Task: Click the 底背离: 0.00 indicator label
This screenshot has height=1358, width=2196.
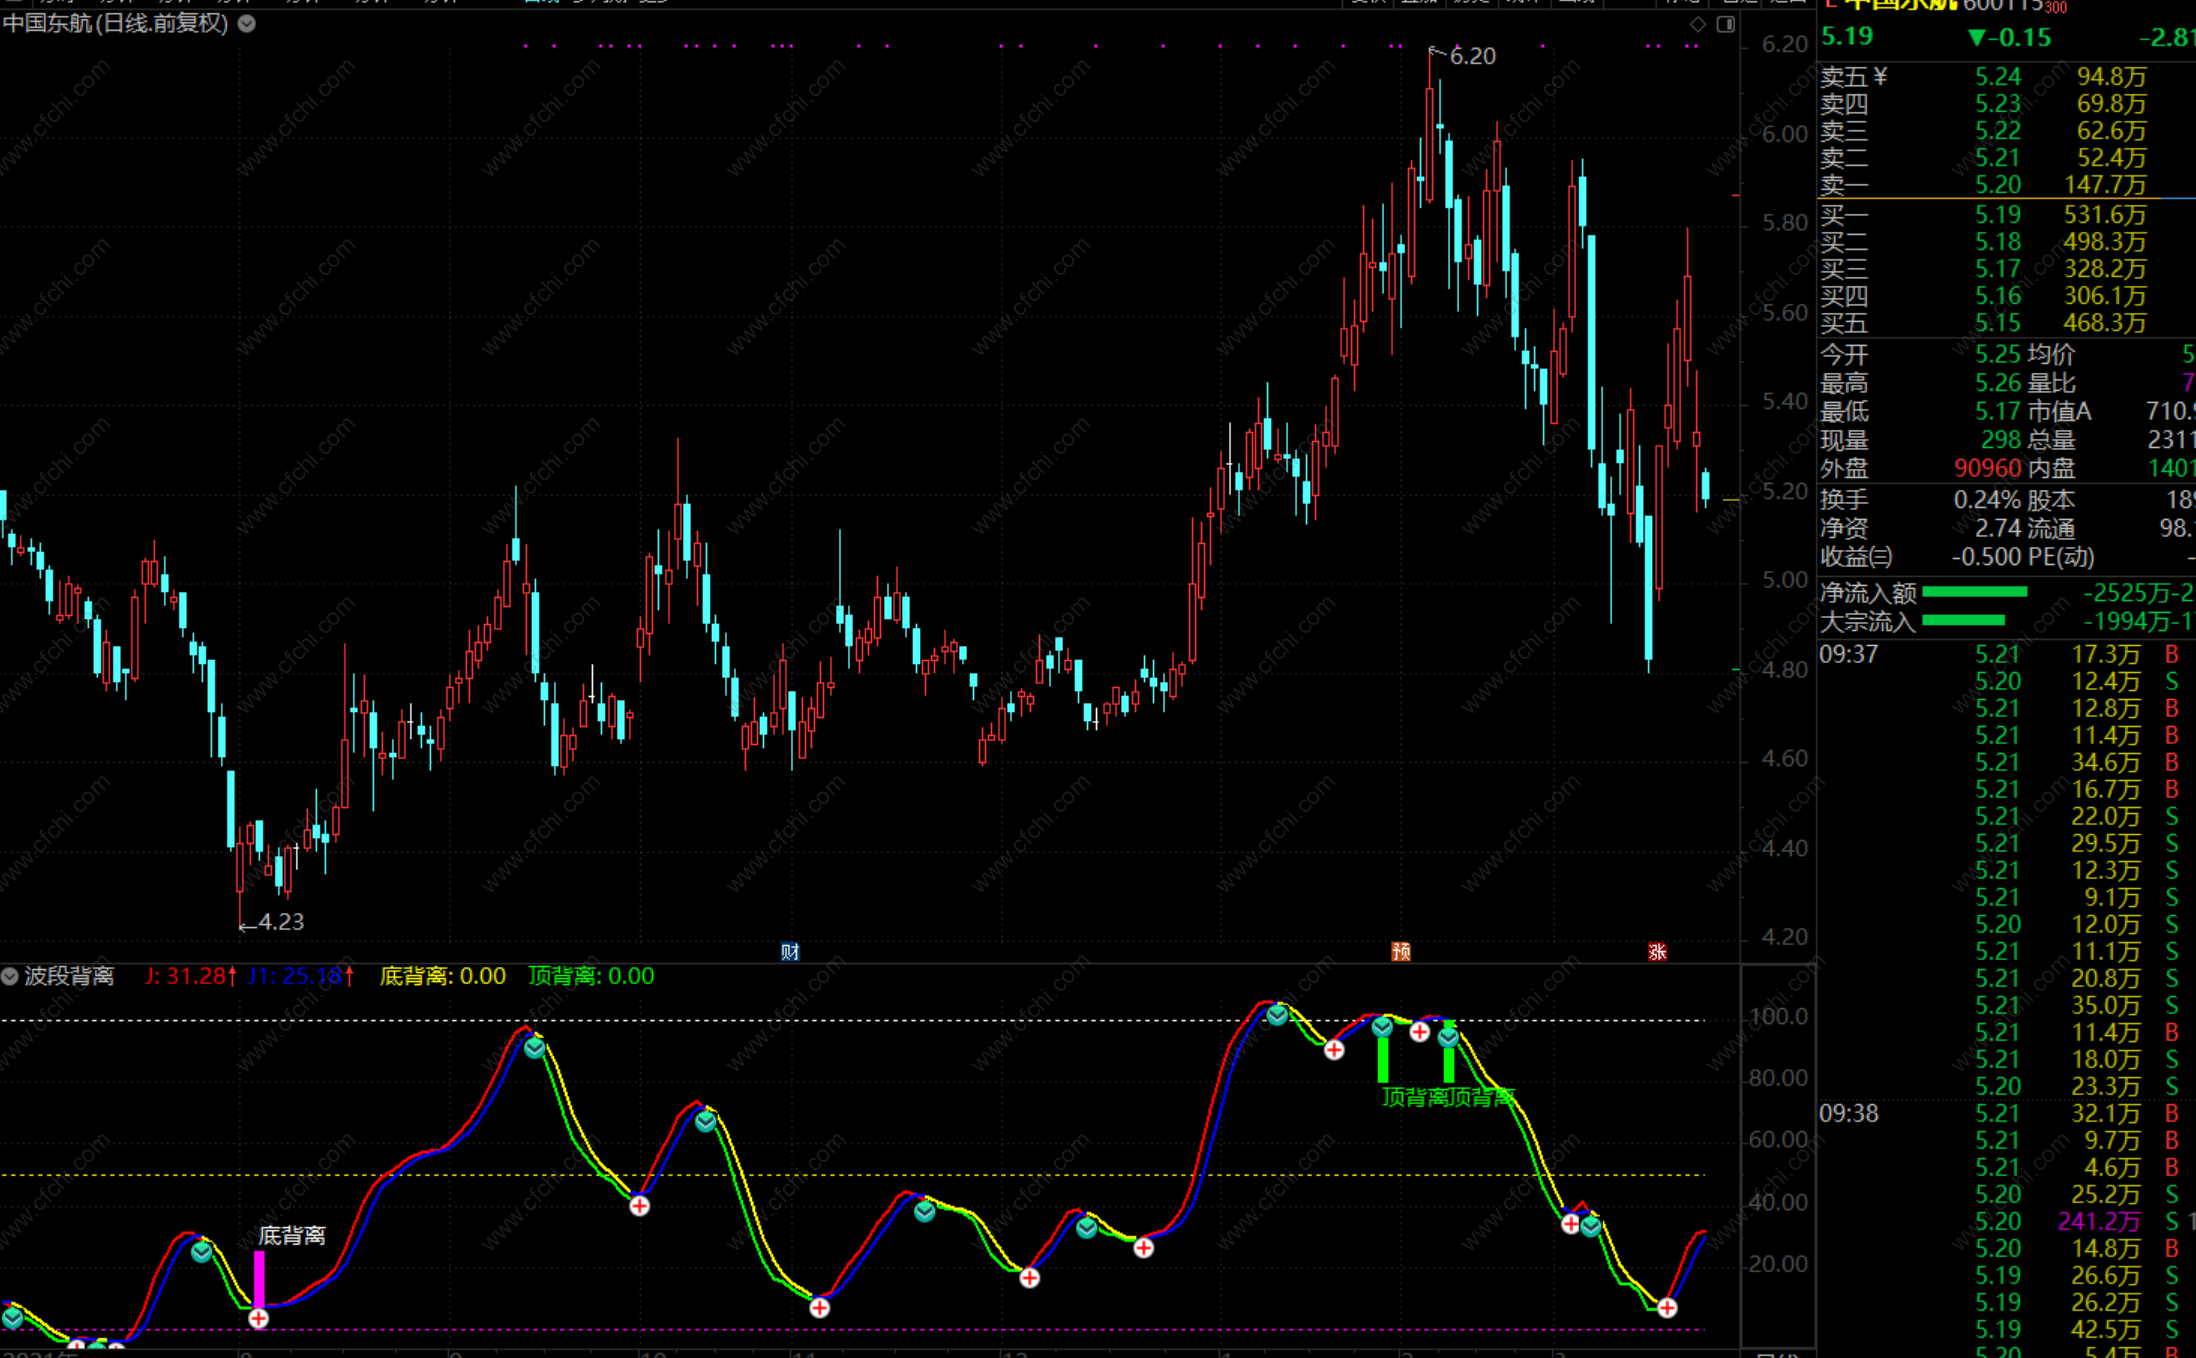Action: coord(442,976)
